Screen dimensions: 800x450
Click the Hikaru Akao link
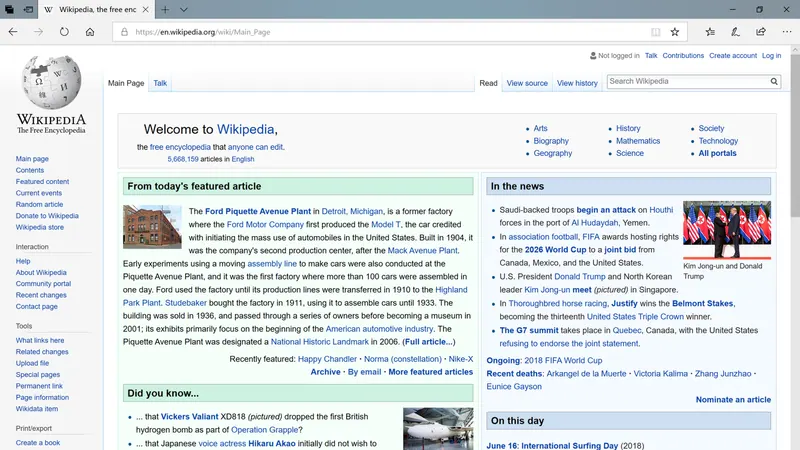point(271,443)
